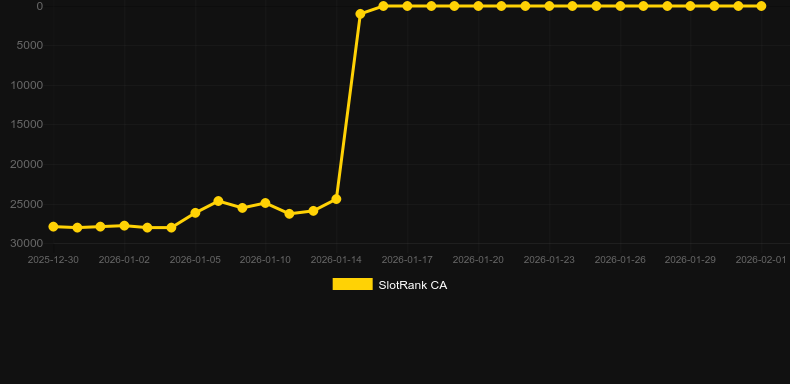Select the data point for 2026-01-05
790x384 pixels.
pyautogui.click(x=195, y=213)
